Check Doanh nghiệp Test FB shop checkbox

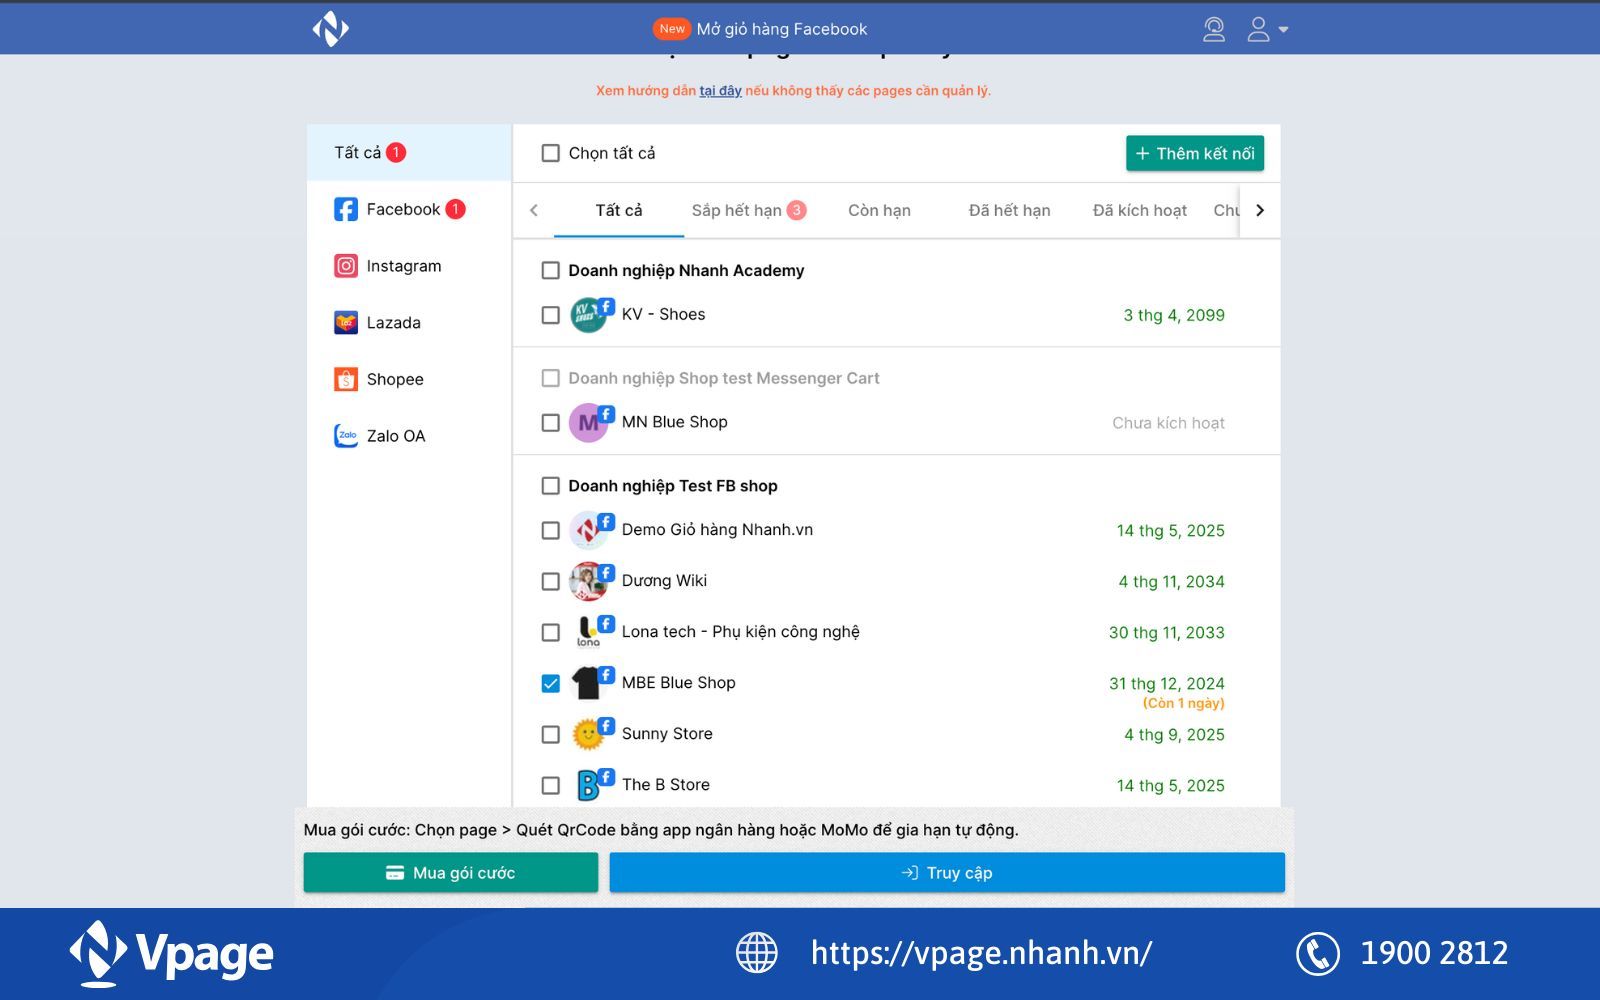point(550,486)
